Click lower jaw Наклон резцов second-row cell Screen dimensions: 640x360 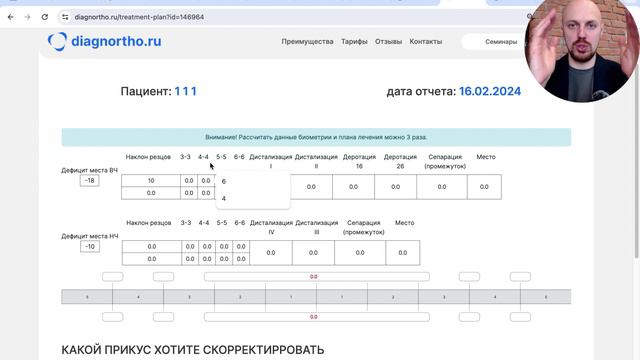click(x=151, y=259)
